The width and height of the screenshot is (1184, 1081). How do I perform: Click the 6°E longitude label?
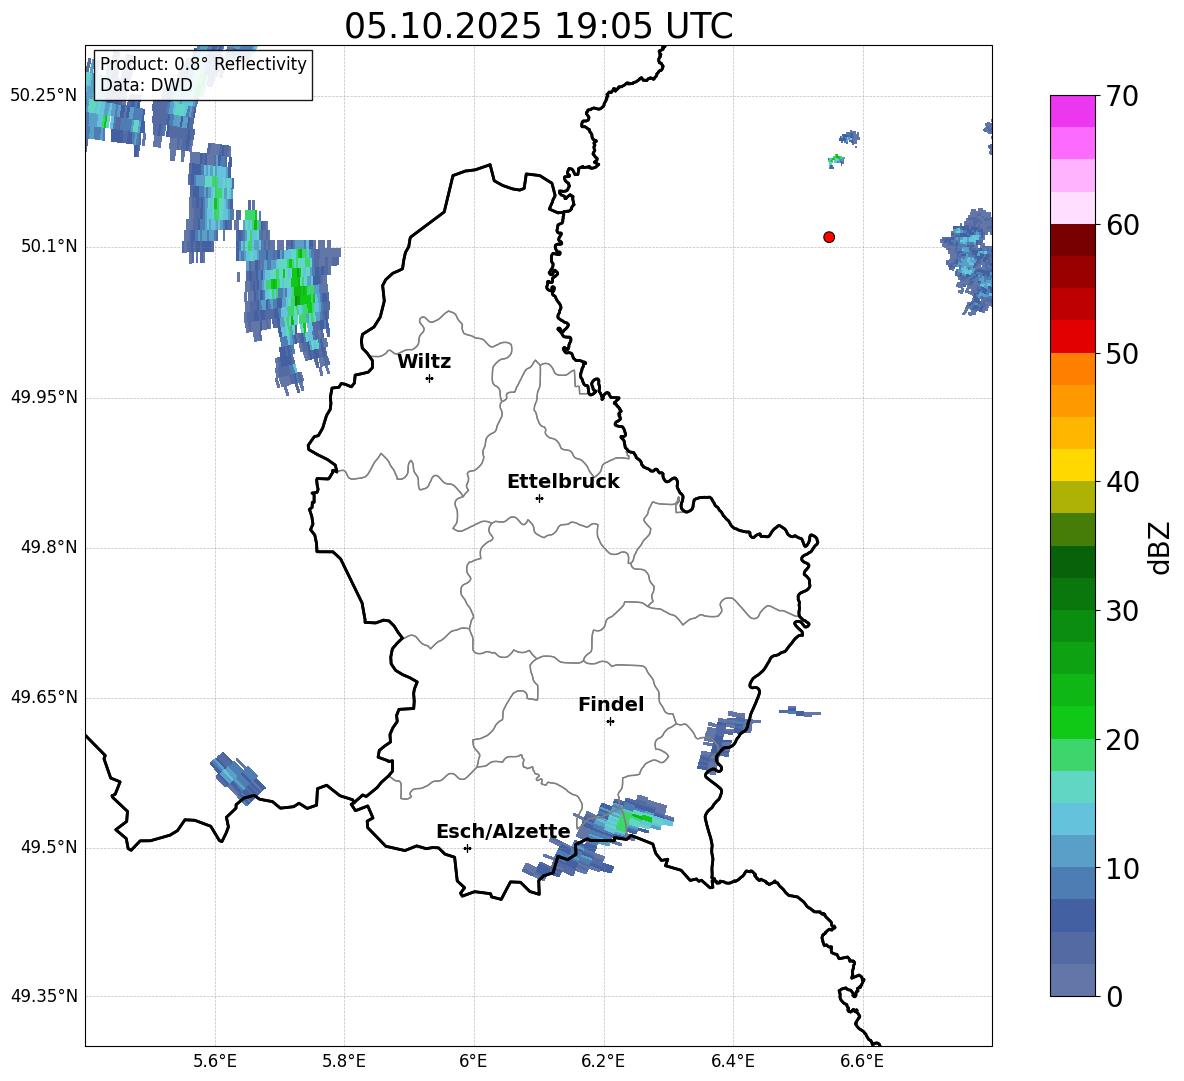[473, 1062]
